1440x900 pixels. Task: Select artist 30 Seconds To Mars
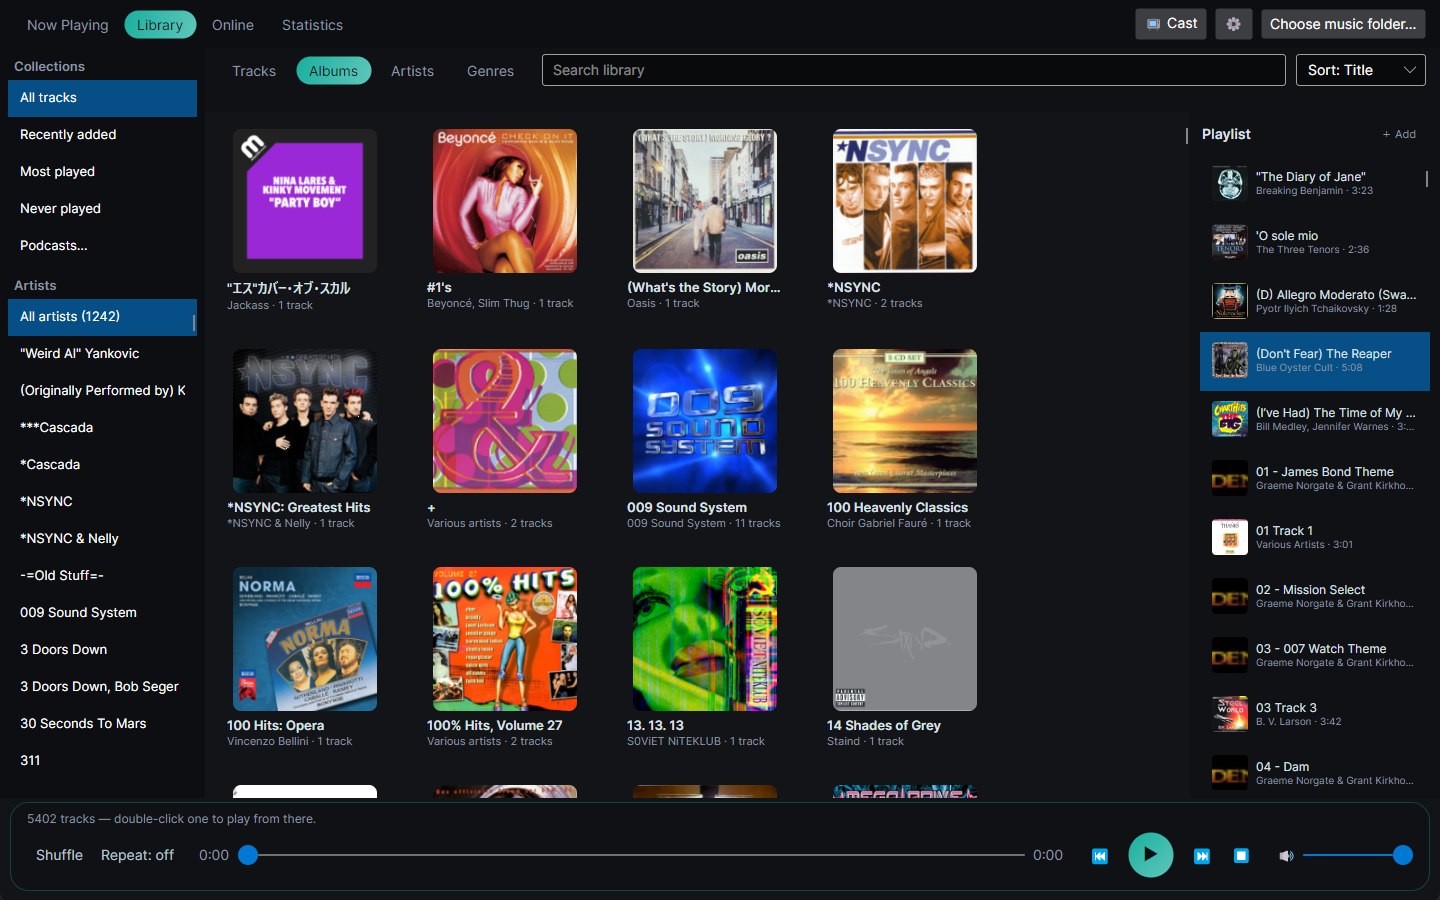coord(102,724)
